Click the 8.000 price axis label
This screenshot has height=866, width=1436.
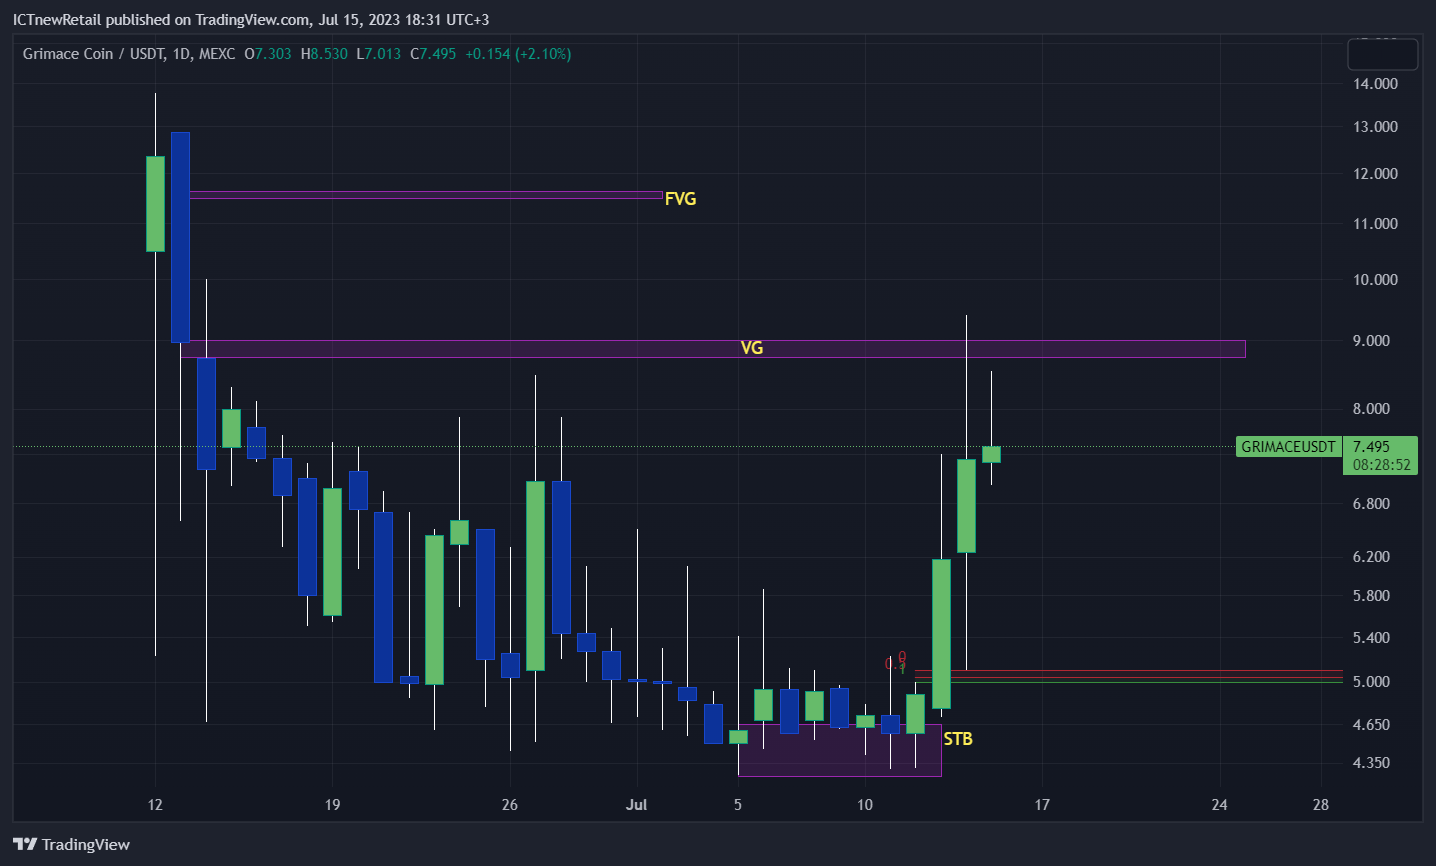(1371, 409)
